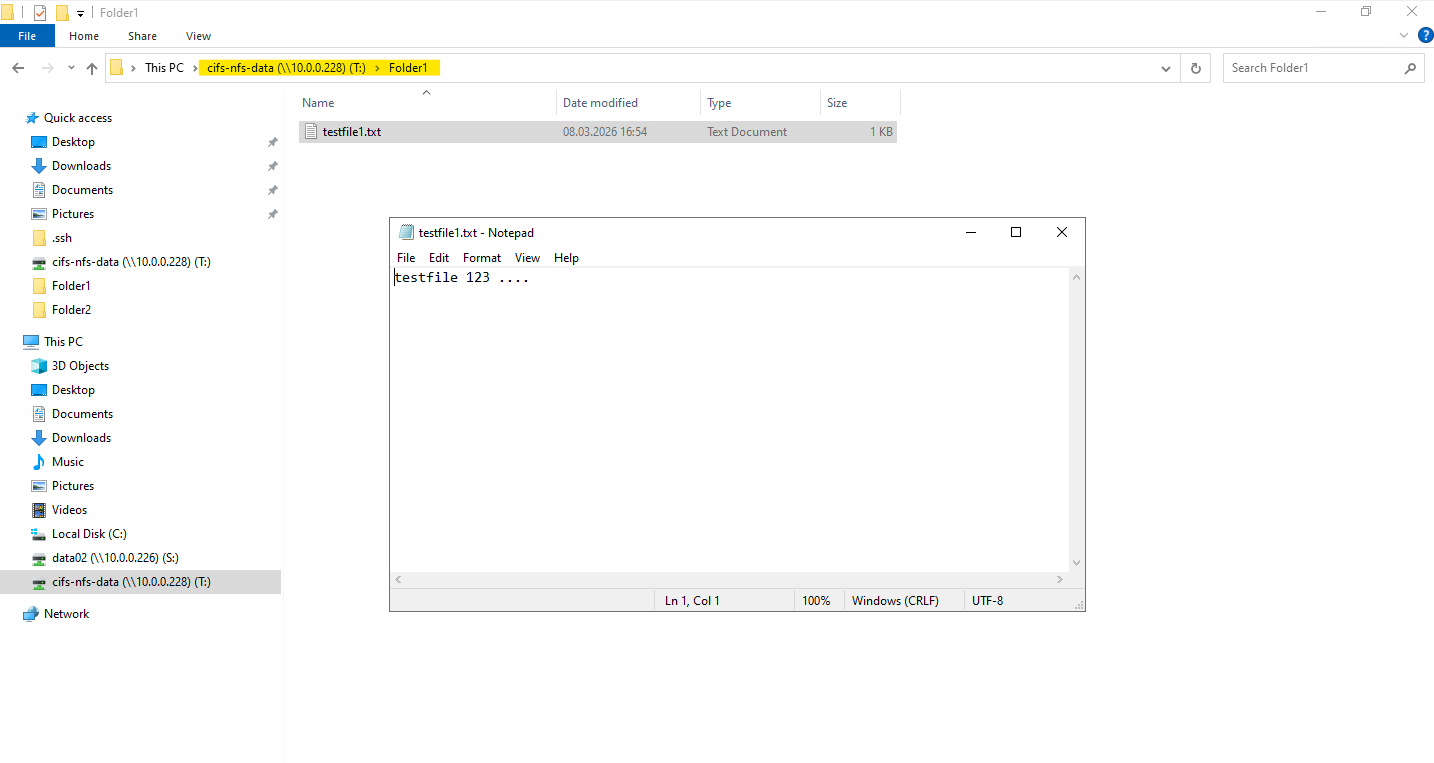The width and height of the screenshot is (1434, 763).
Task: Unpin Desktop from Quick access pin icon
Action: (x=272, y=142)
